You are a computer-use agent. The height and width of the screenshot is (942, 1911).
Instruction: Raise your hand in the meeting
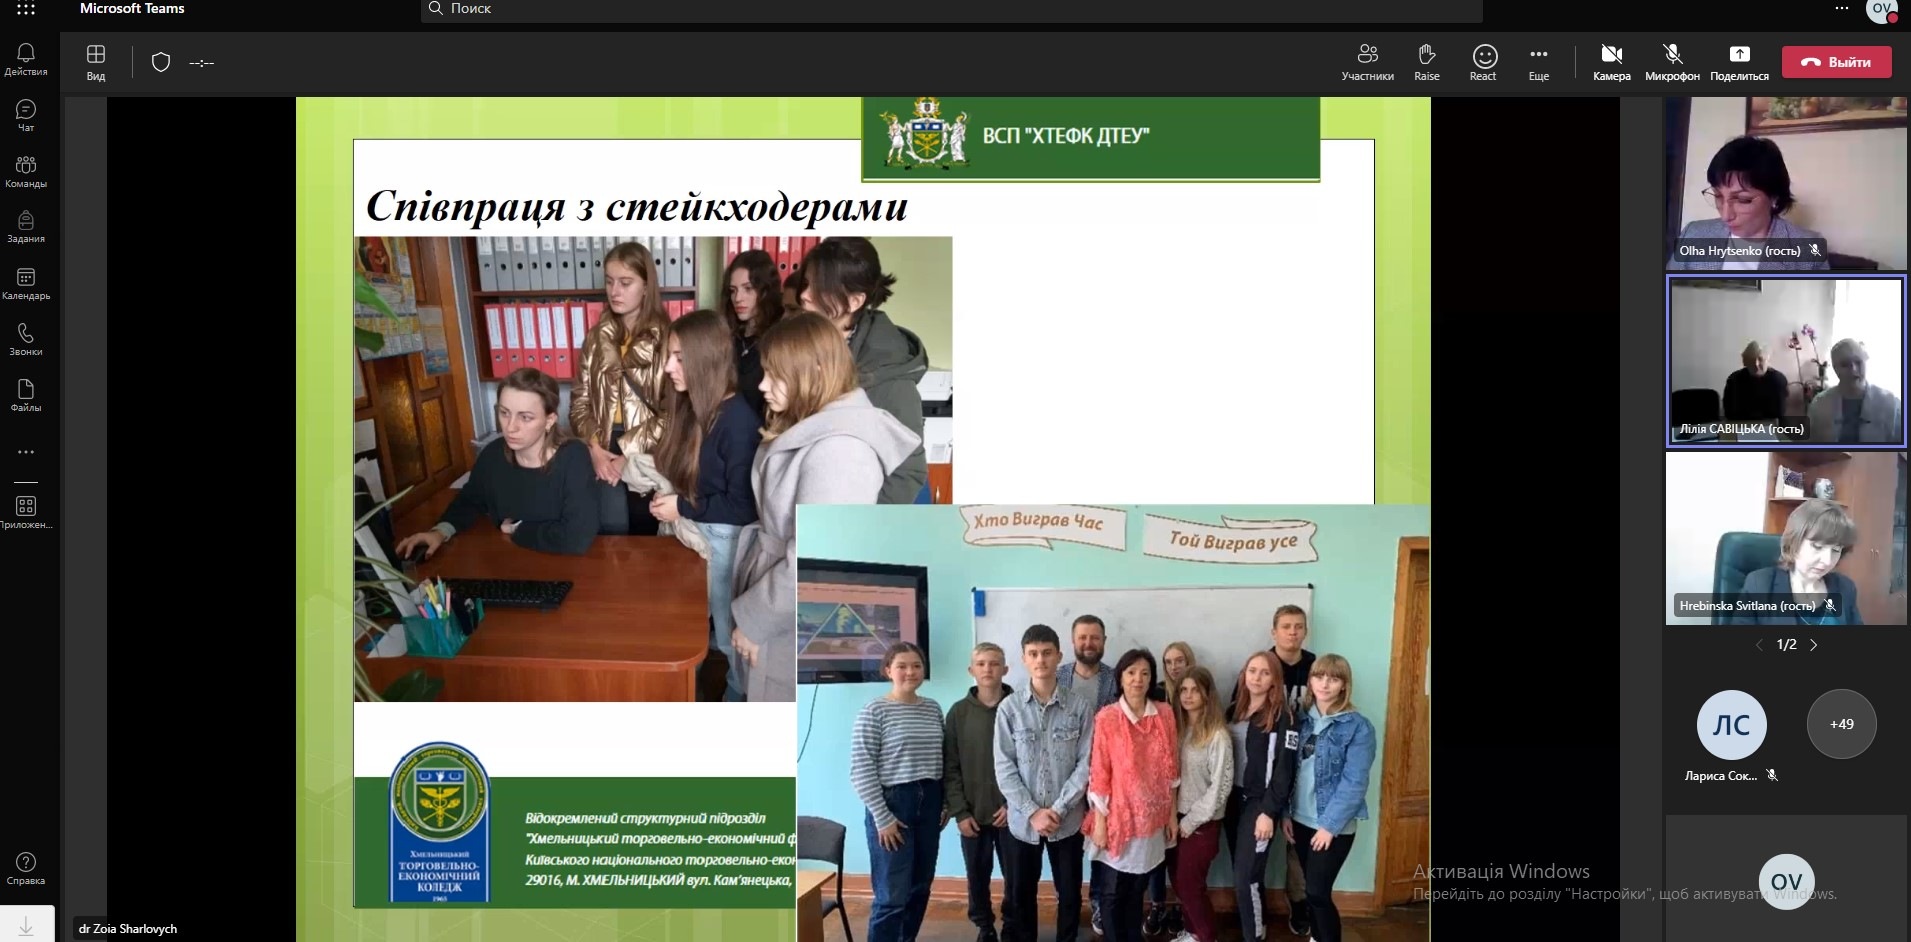(1426, 62)
